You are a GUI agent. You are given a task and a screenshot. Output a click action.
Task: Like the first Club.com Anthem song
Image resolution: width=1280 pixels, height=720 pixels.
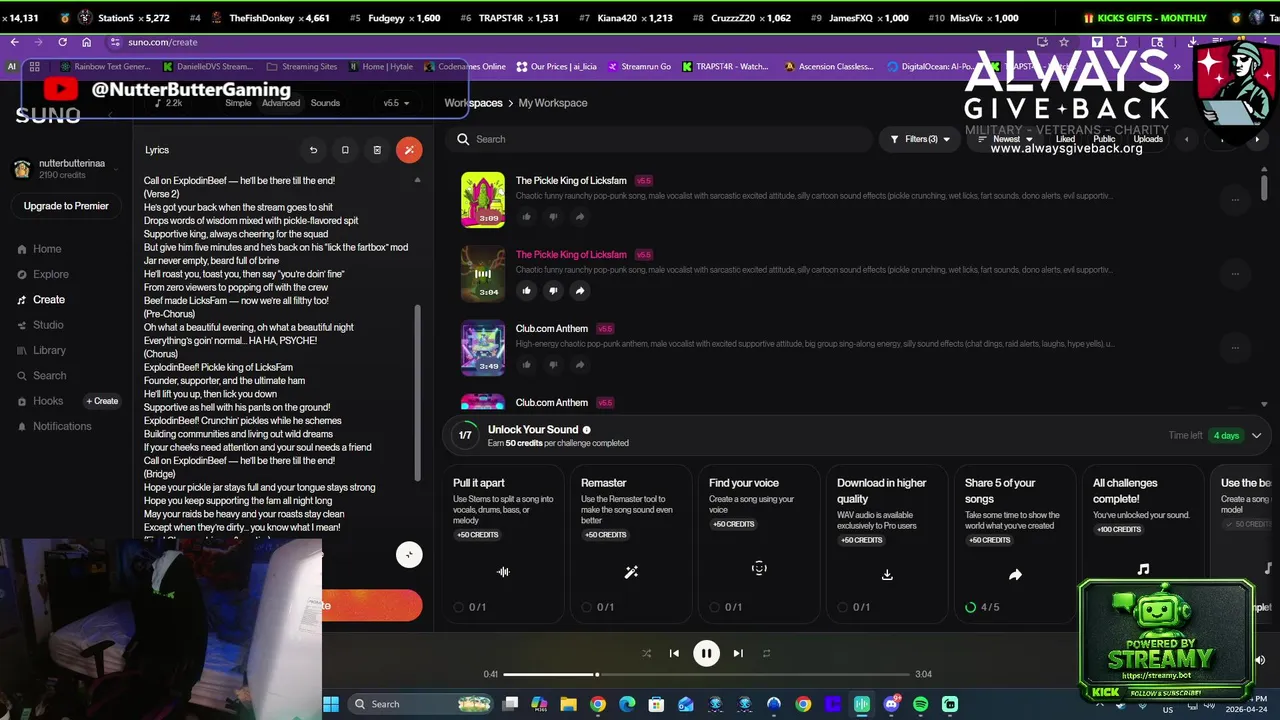pyautogui.click(x=526, y=365)
